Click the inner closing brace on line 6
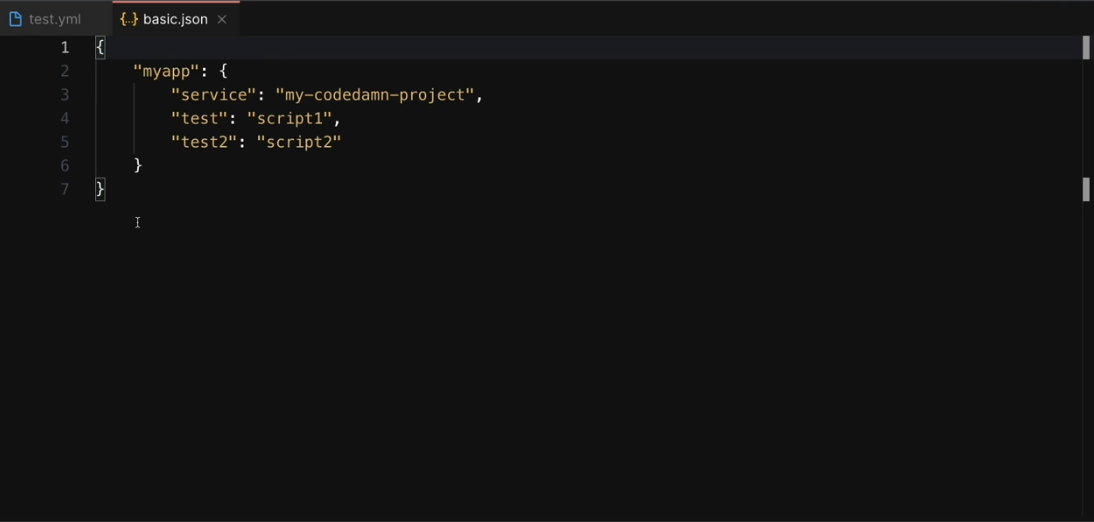Image resolution: width=1094 pixels, height=522 pixels. click(x=138, y=165)
